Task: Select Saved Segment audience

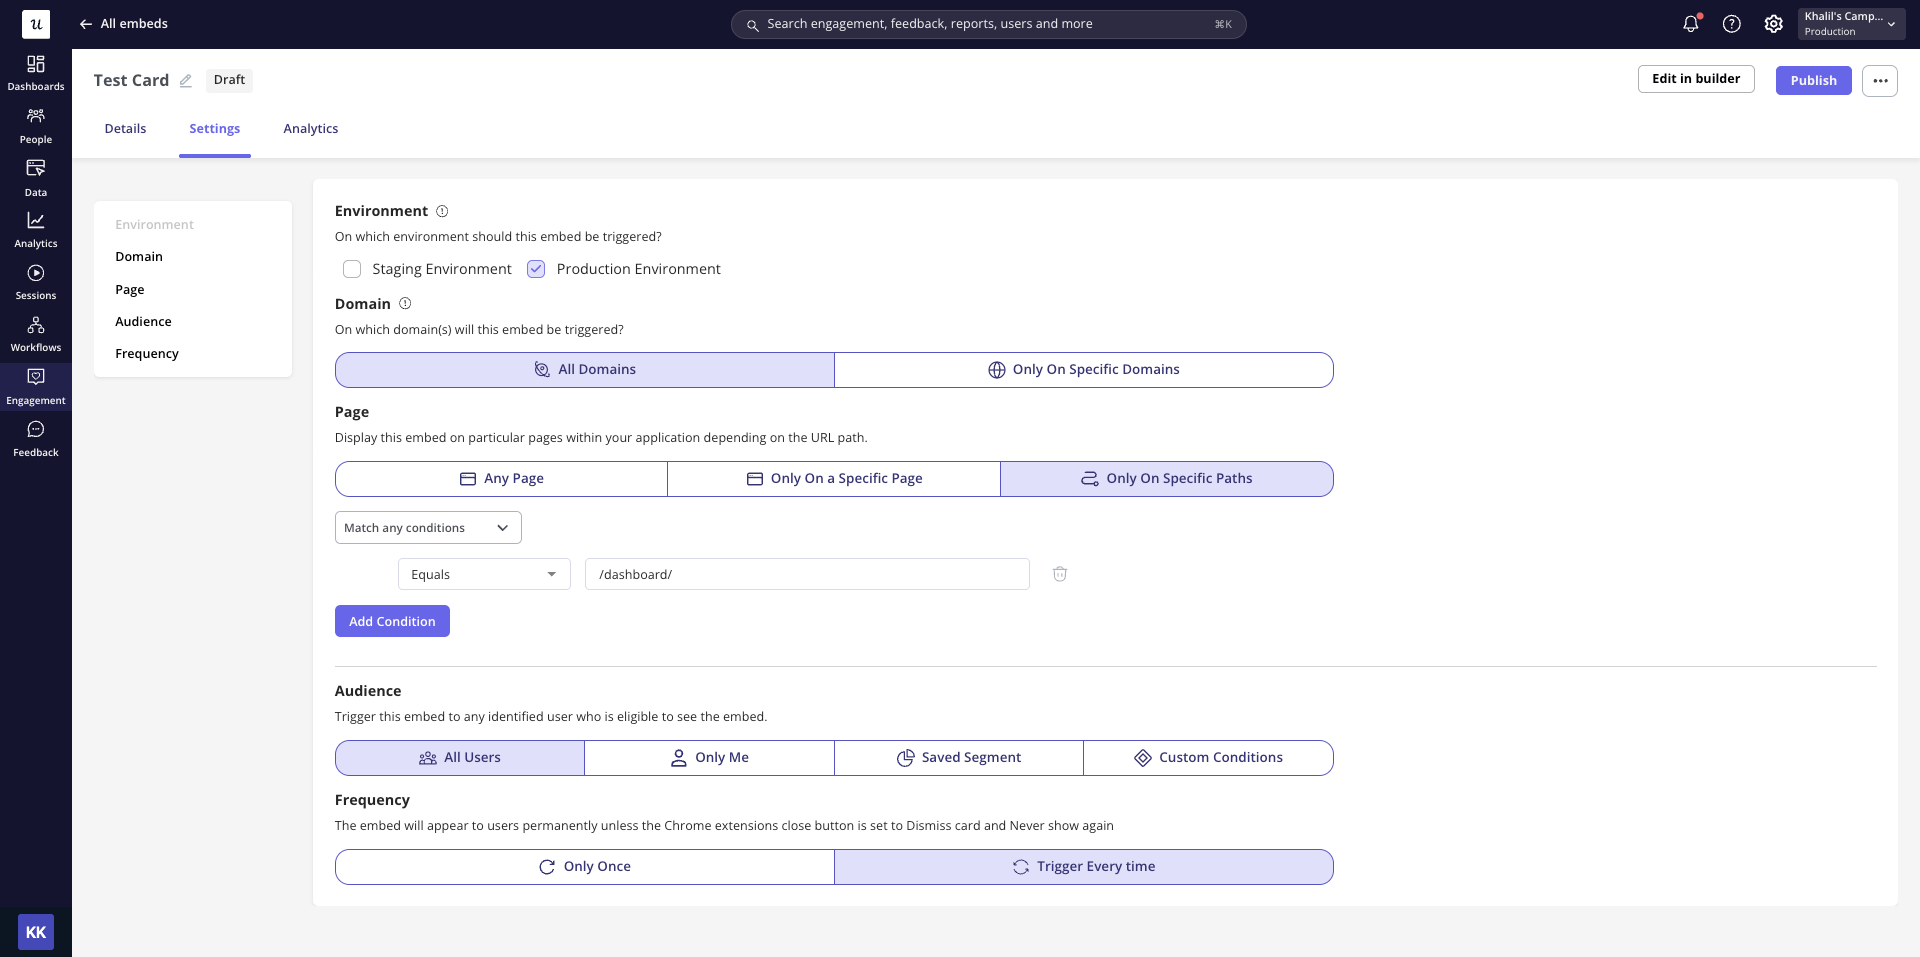Action: tap(959, 758)
